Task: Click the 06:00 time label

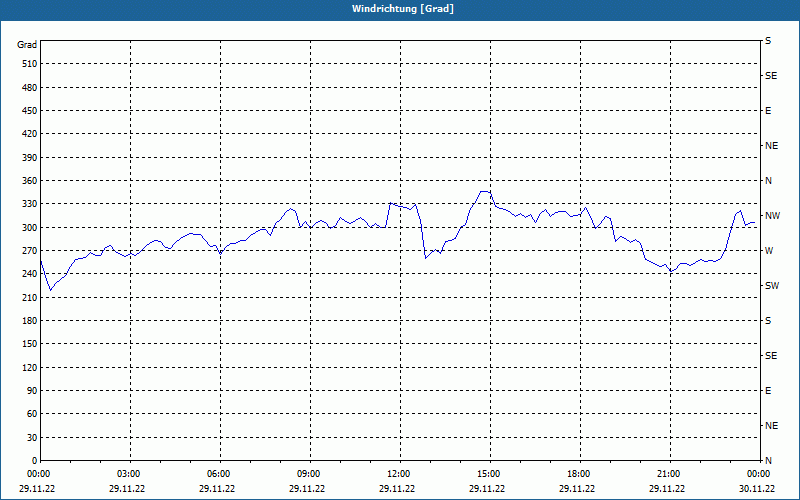Action: (218, 474)
